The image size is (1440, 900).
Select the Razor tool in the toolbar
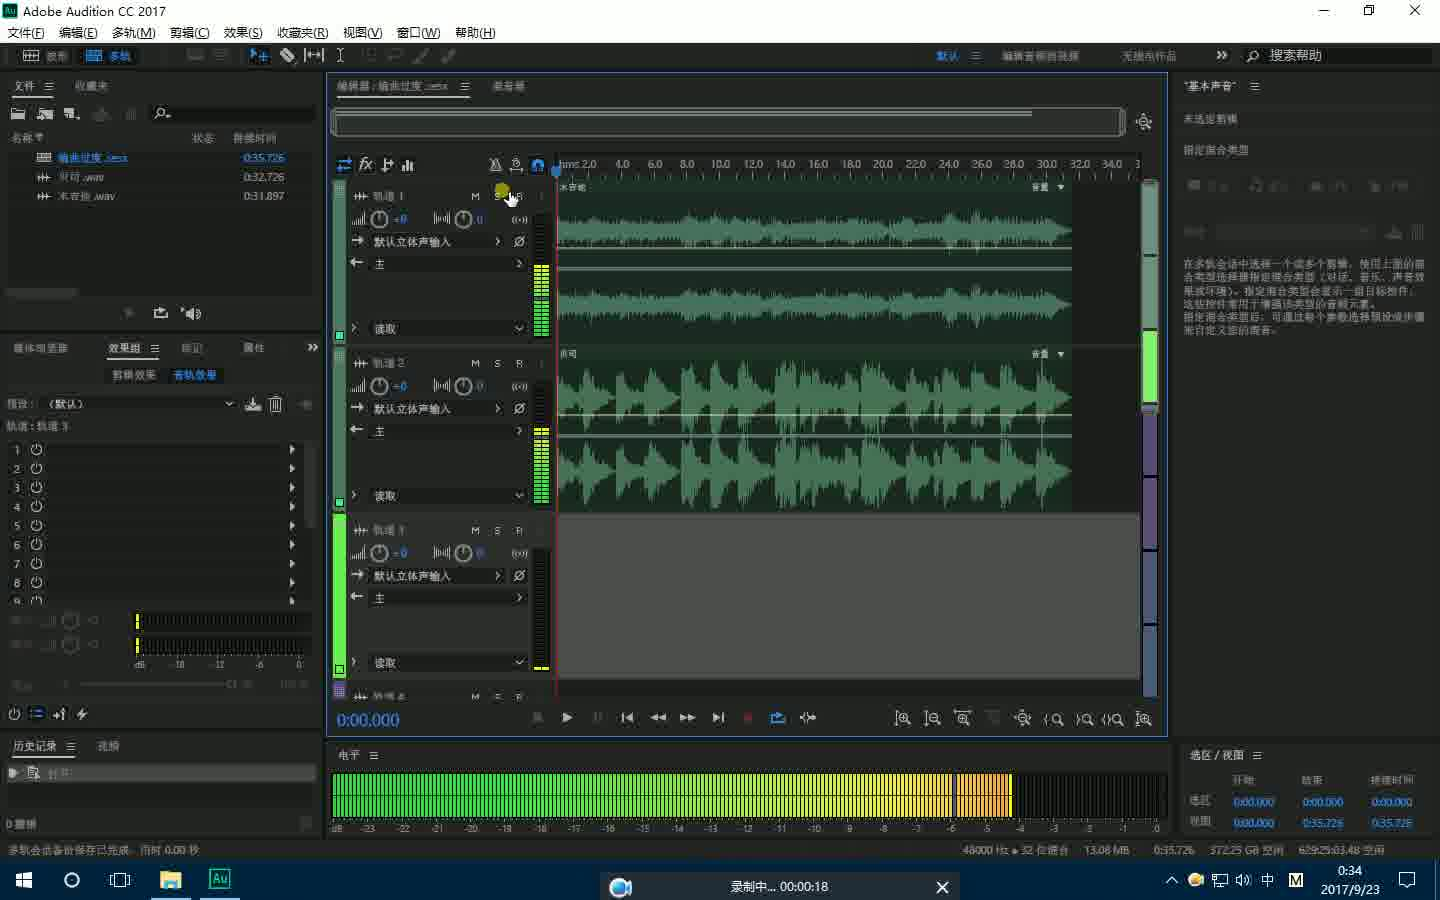(x=287, y=56)
